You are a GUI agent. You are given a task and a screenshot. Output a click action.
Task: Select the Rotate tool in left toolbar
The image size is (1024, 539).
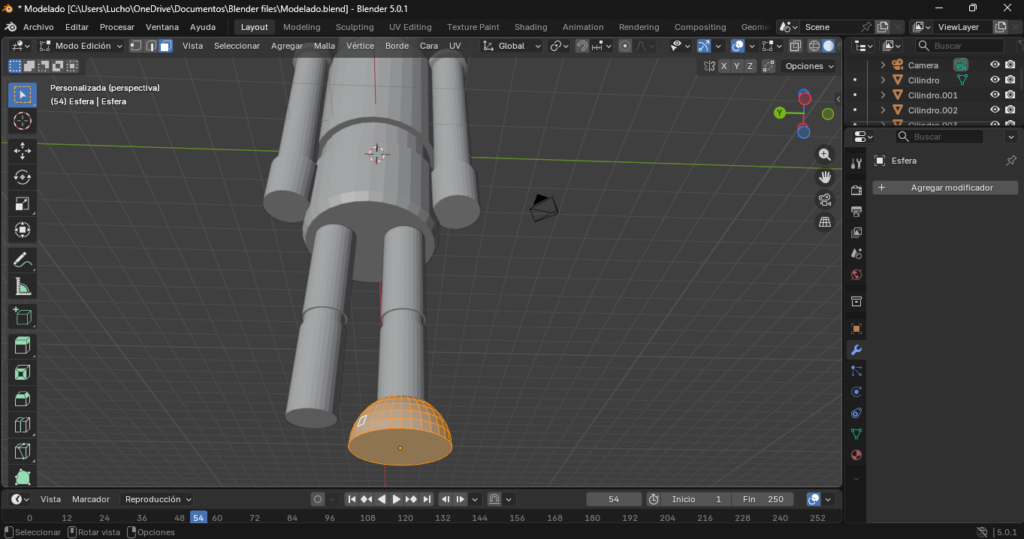(x=22, y=177)
